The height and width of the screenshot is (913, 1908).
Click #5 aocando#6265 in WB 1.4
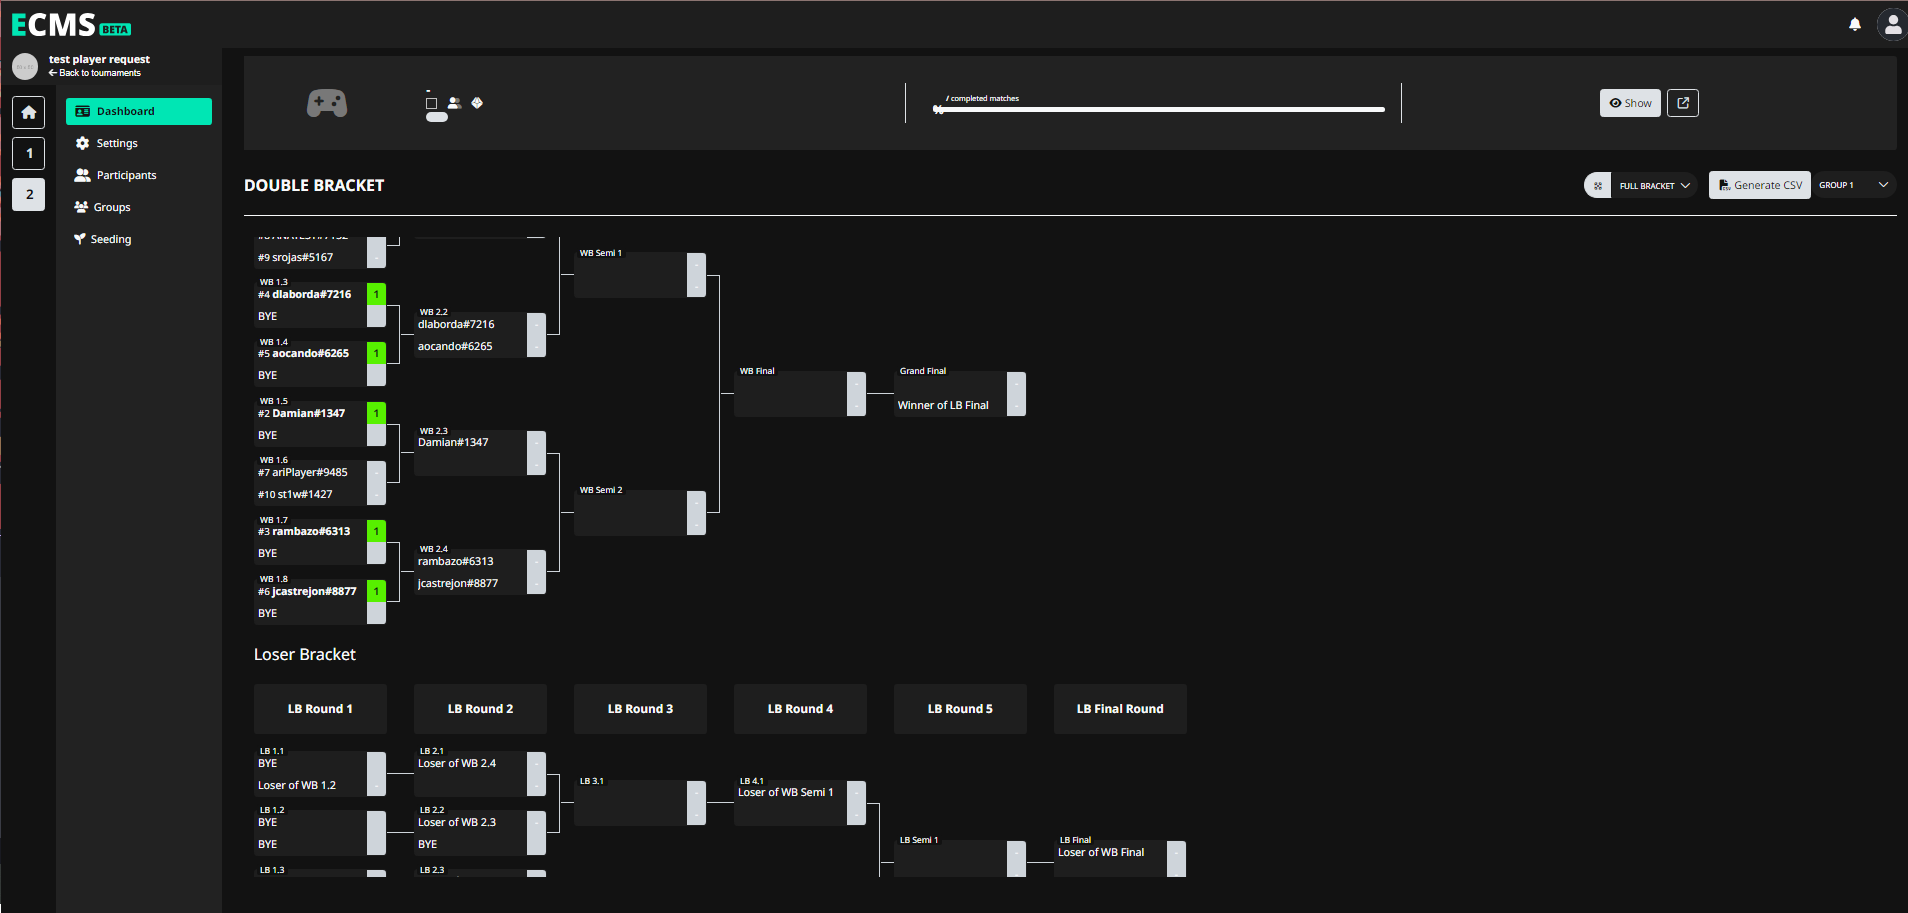(x=304, y=353)
